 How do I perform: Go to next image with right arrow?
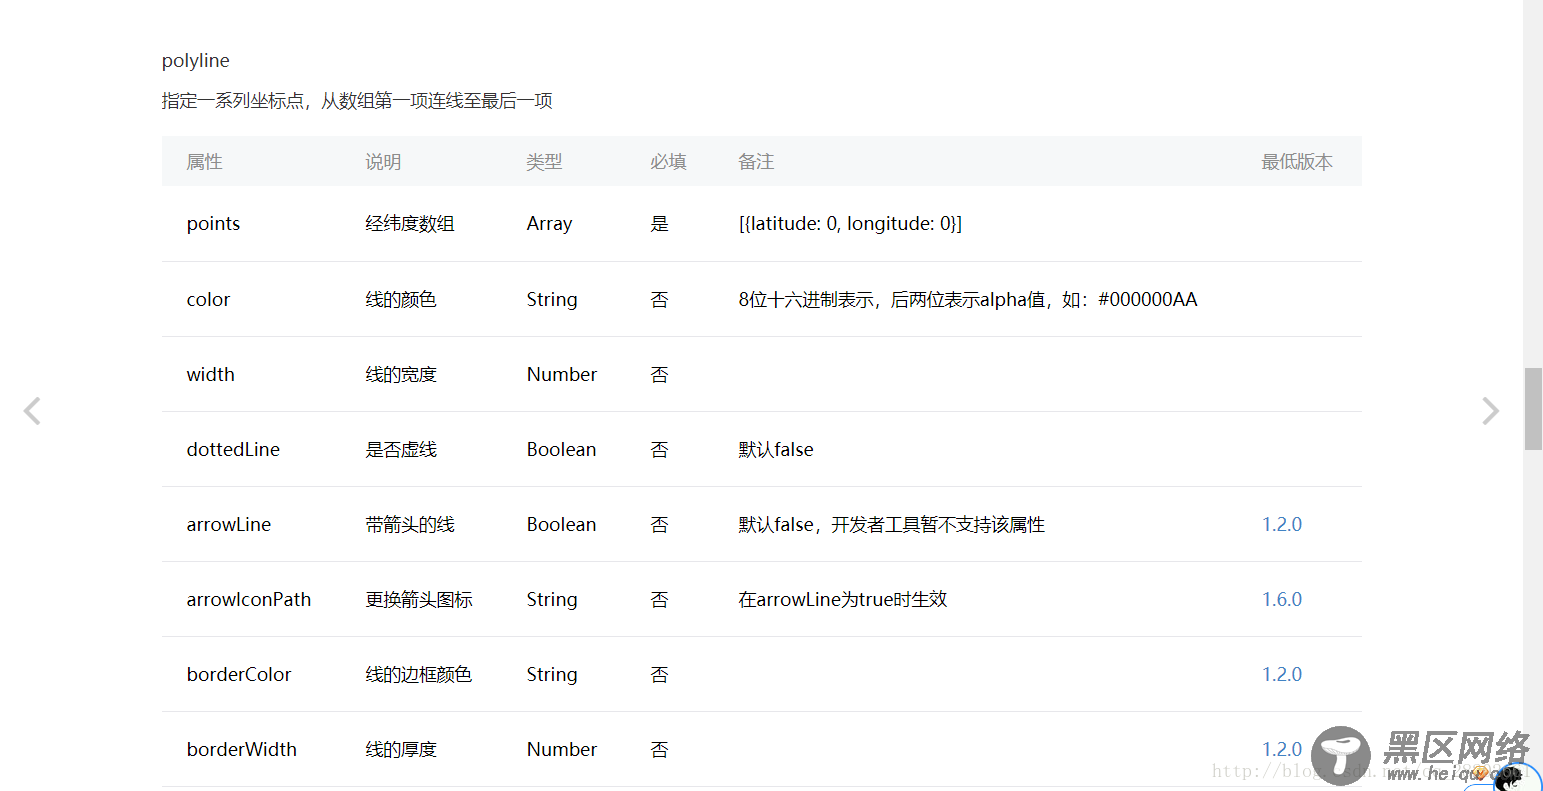coord(1490,411)
